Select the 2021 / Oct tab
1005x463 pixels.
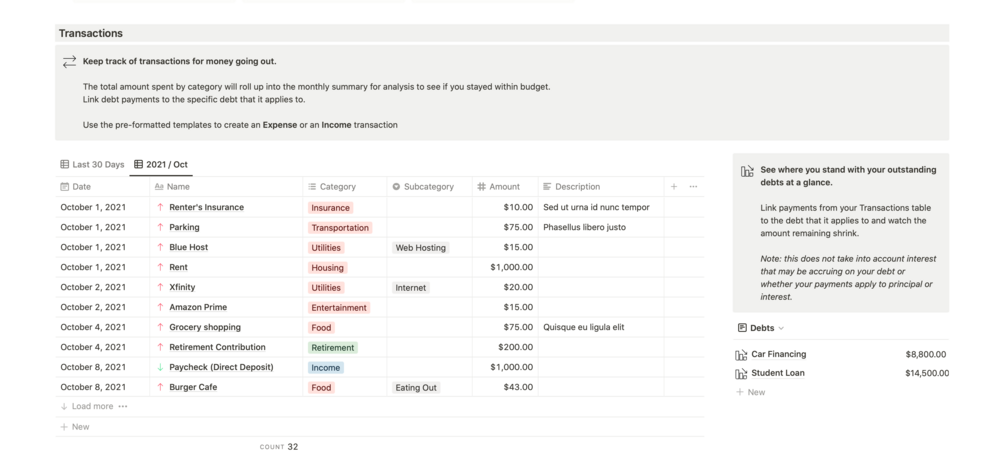161,165
